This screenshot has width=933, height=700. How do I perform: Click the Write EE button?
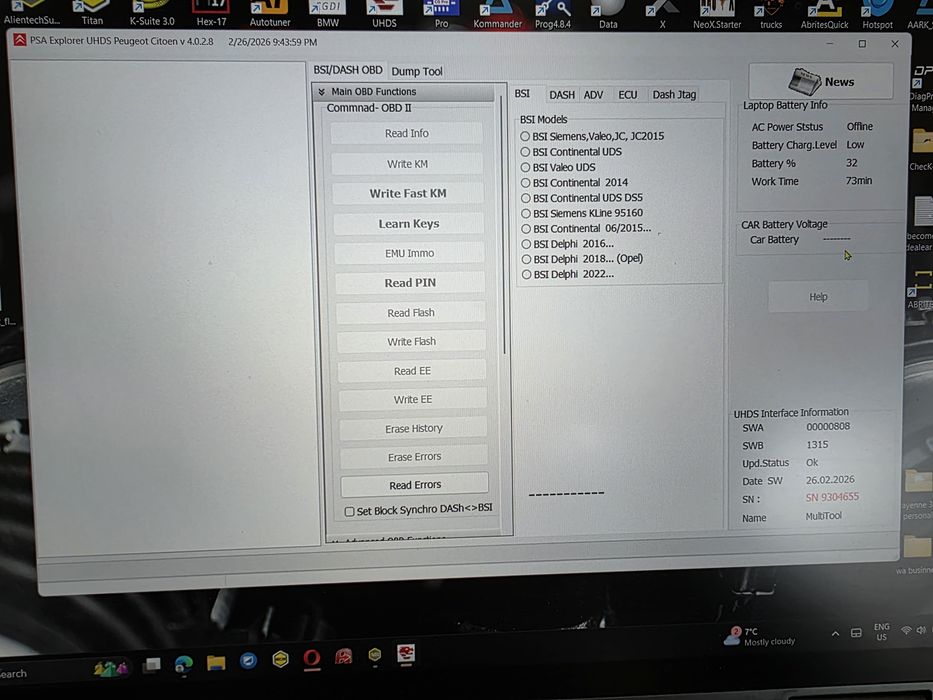[413, 399]
